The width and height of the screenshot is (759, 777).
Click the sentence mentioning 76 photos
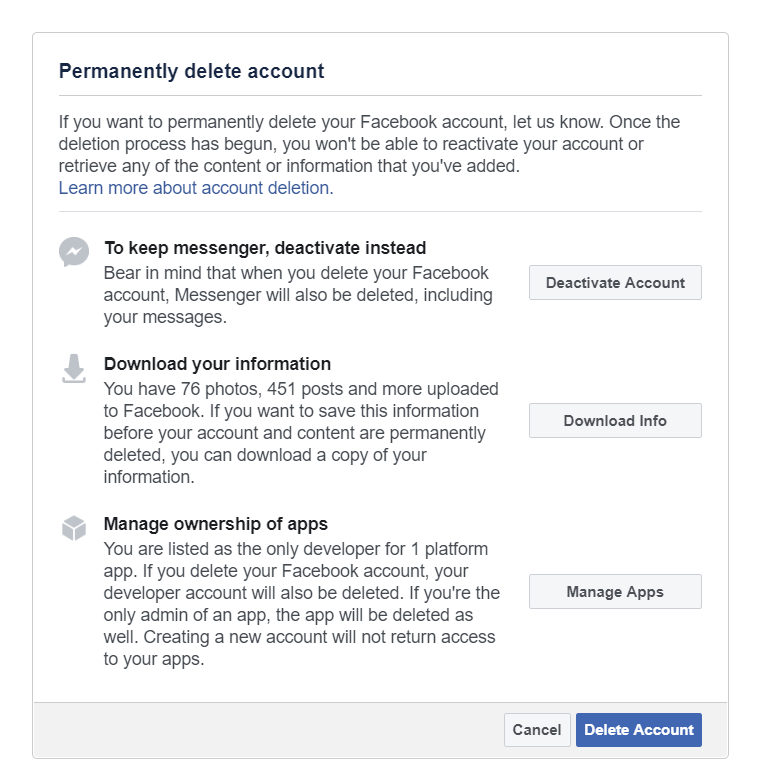click(300, 388)
